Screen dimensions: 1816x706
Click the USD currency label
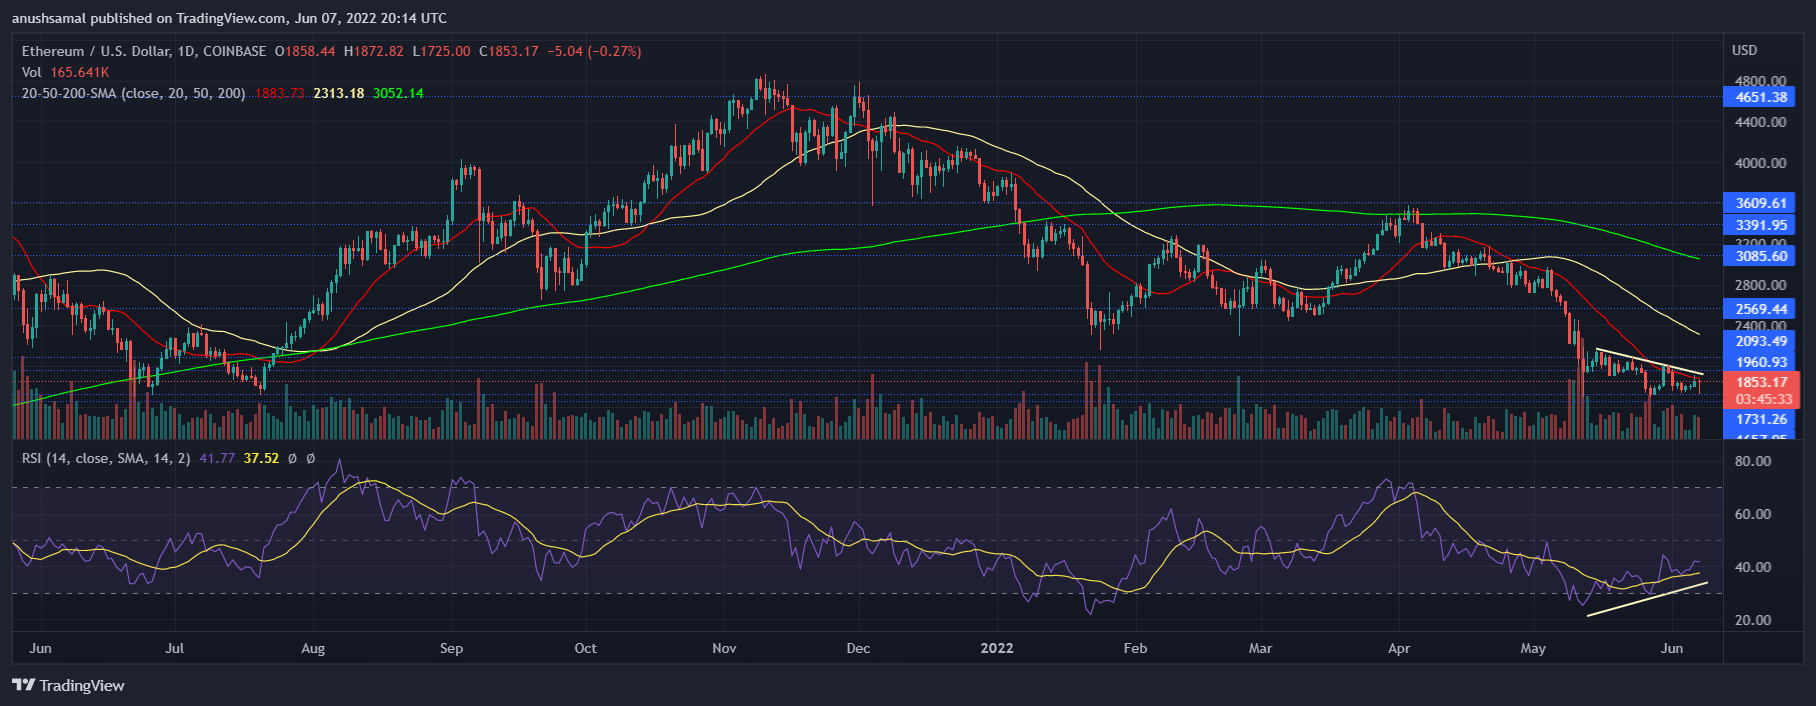pos(1744,50)
